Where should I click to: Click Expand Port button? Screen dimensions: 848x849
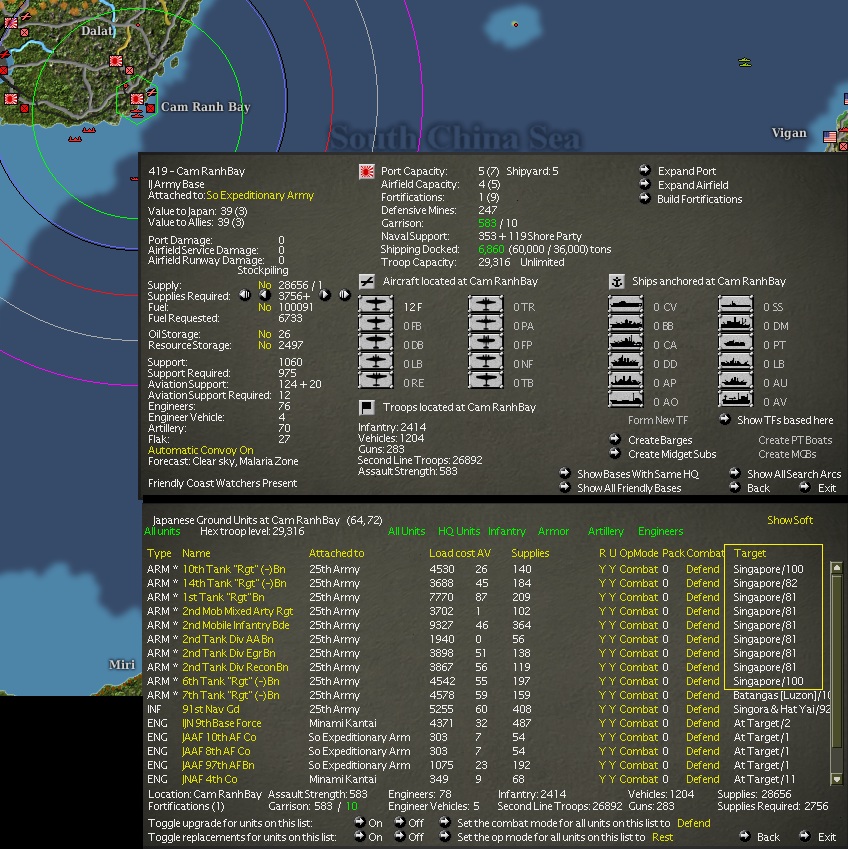point(686,171)
